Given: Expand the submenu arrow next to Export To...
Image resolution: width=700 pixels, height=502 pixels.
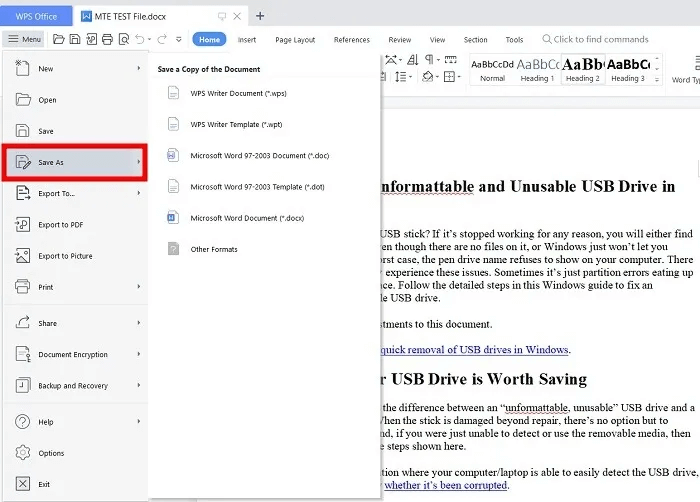Looking at the screenshot, I should (x=139, y=193).
